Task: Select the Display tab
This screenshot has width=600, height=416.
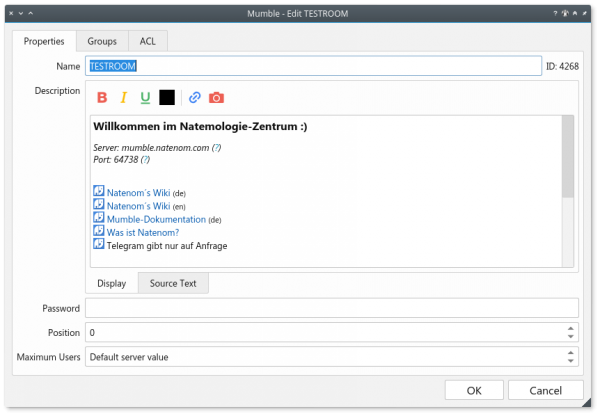Action: 111,283
